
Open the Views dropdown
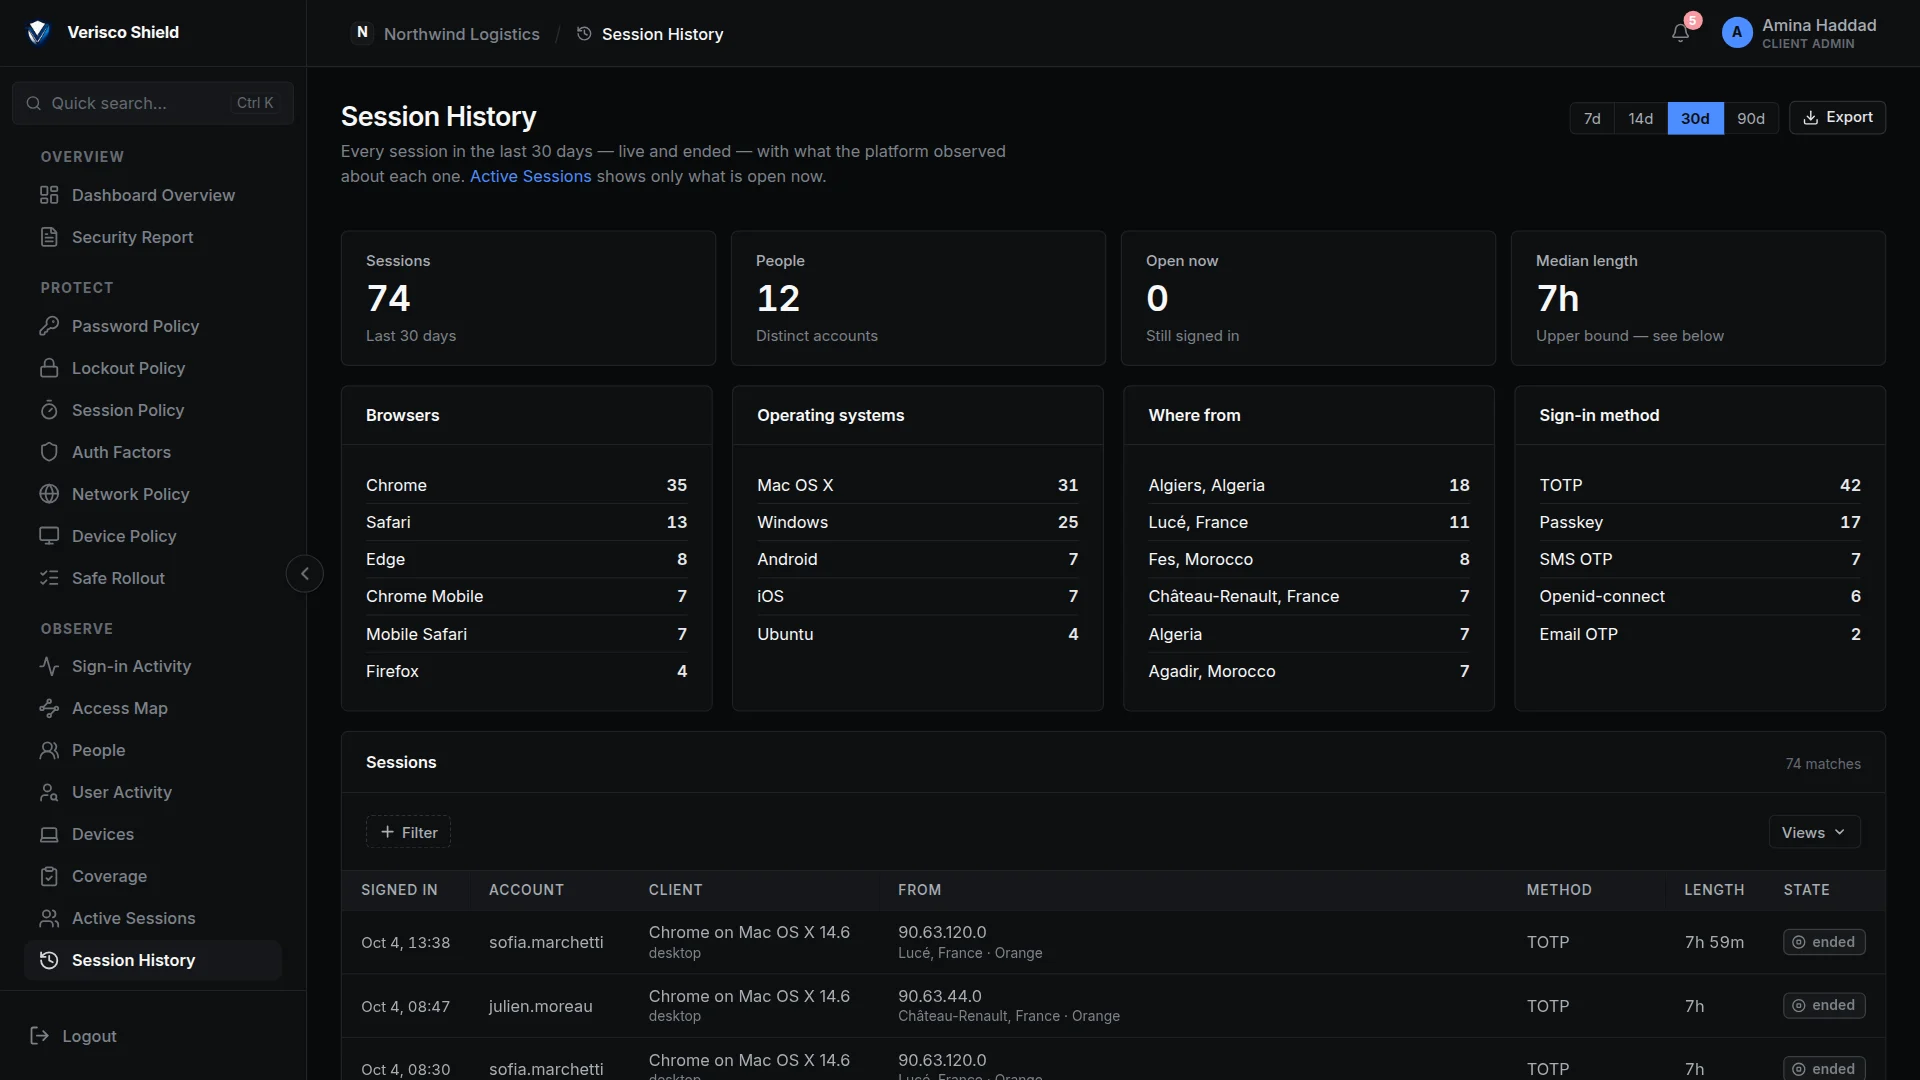1814,832
